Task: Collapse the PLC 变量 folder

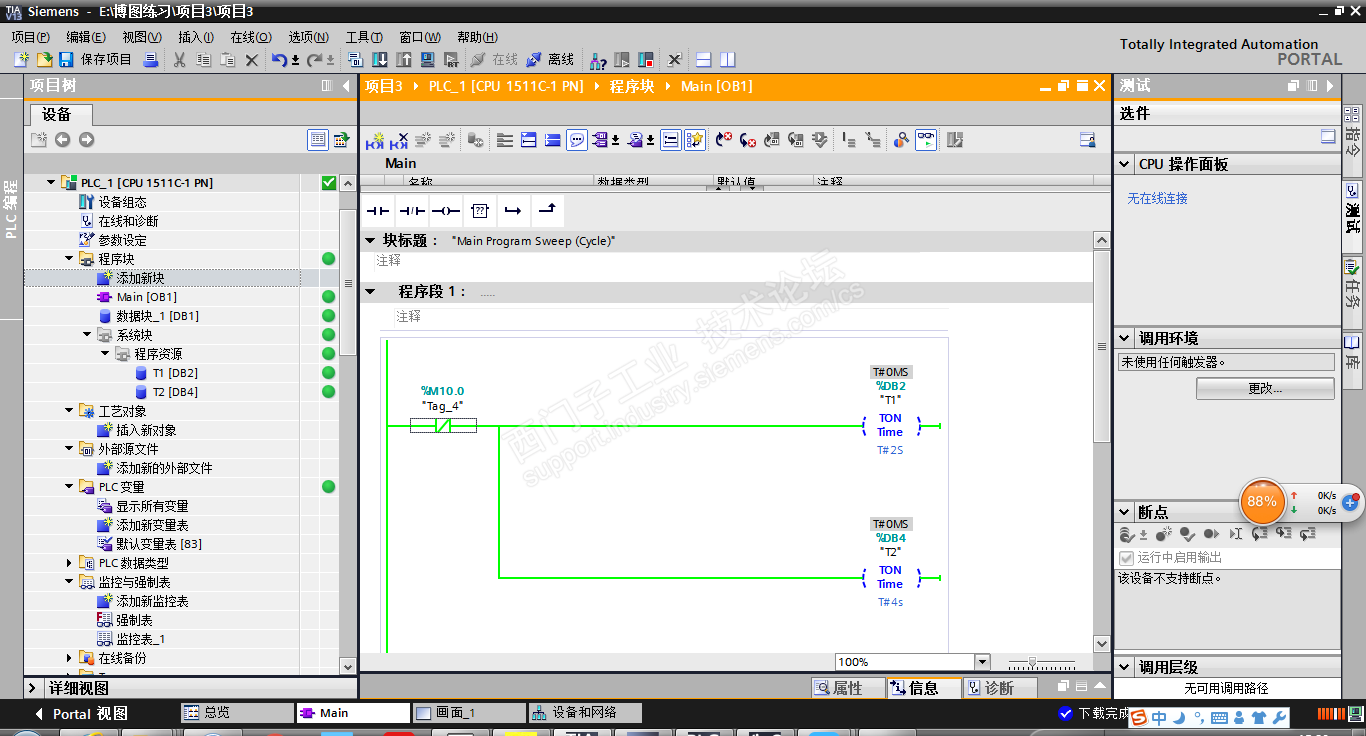Action: pos(69,487)
